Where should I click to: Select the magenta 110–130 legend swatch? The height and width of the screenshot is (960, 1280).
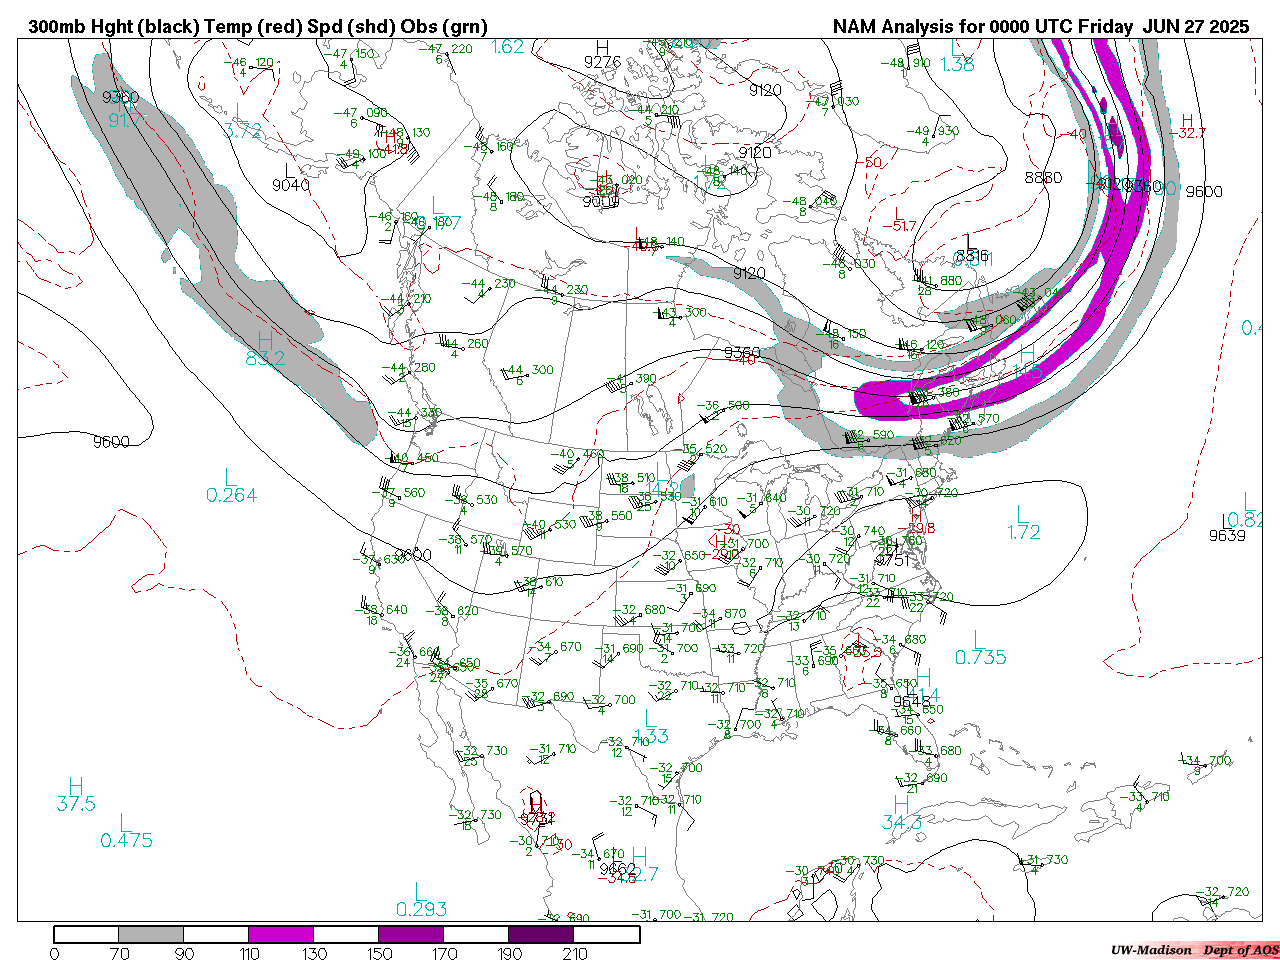281,935
